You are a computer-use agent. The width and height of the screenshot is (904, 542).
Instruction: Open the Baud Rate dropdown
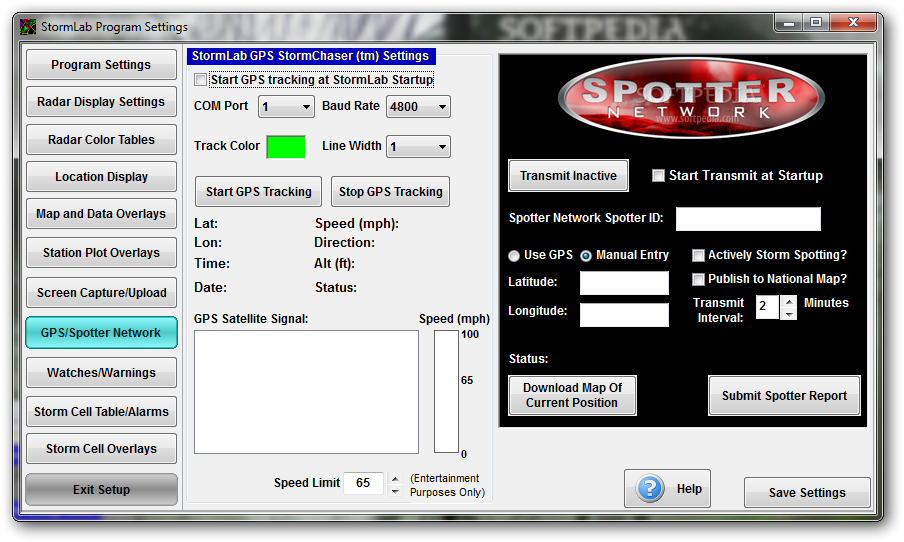tap(418, 107)
